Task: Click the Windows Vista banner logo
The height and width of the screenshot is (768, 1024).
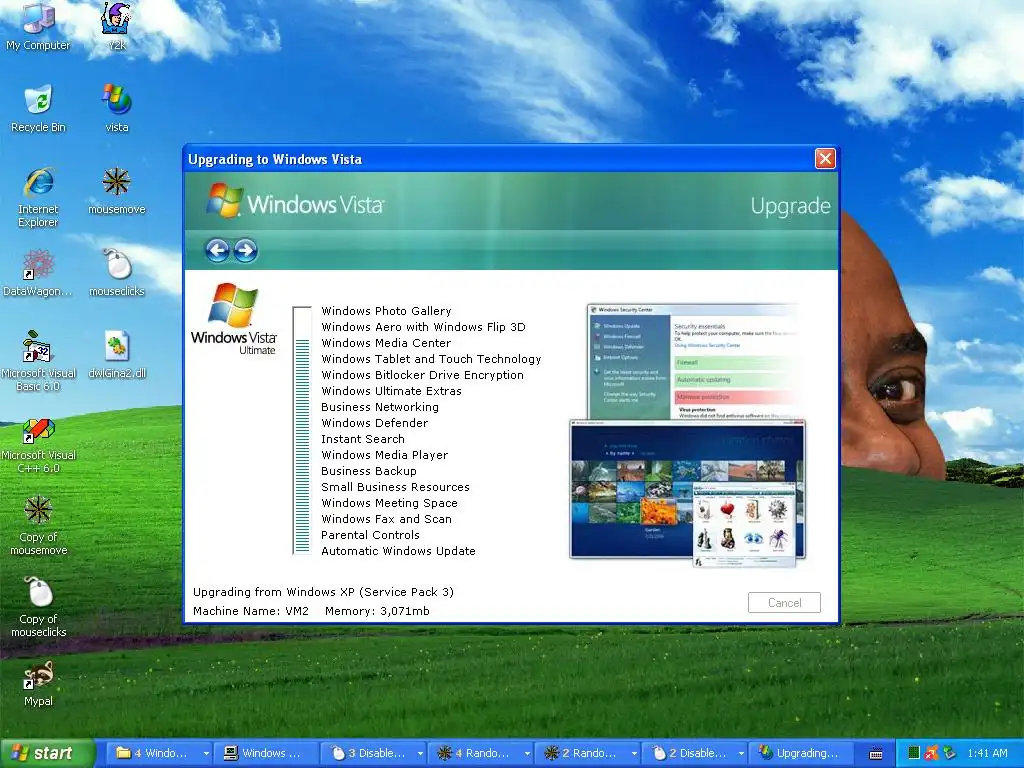Action: 295,200
